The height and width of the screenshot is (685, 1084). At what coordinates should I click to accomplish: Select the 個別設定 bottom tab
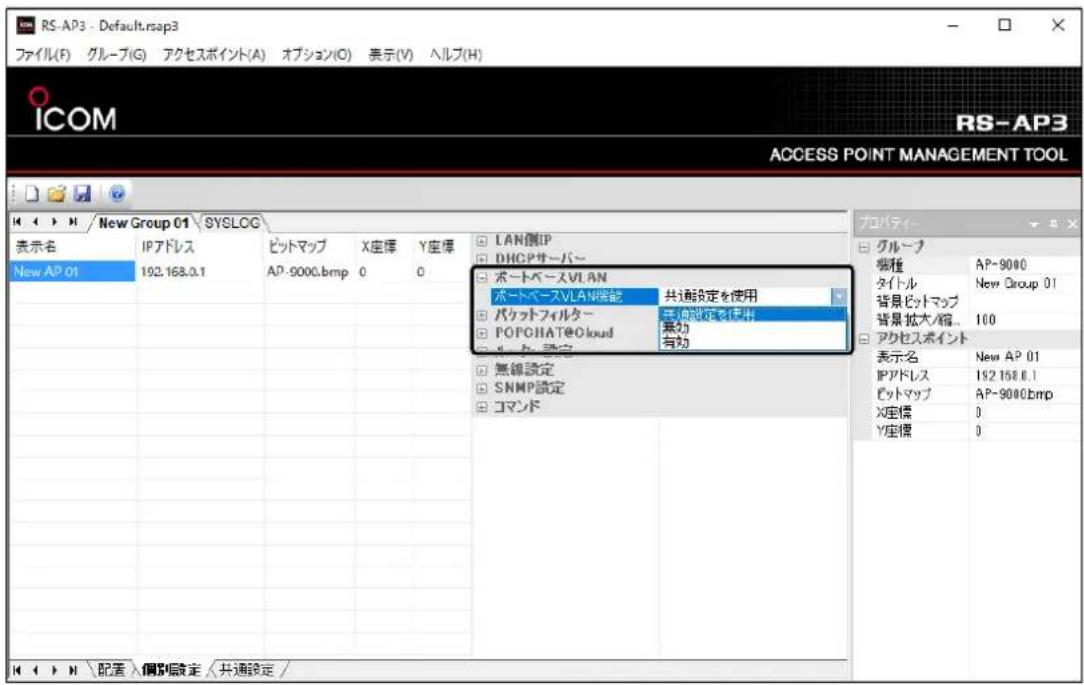coord(171,670)
